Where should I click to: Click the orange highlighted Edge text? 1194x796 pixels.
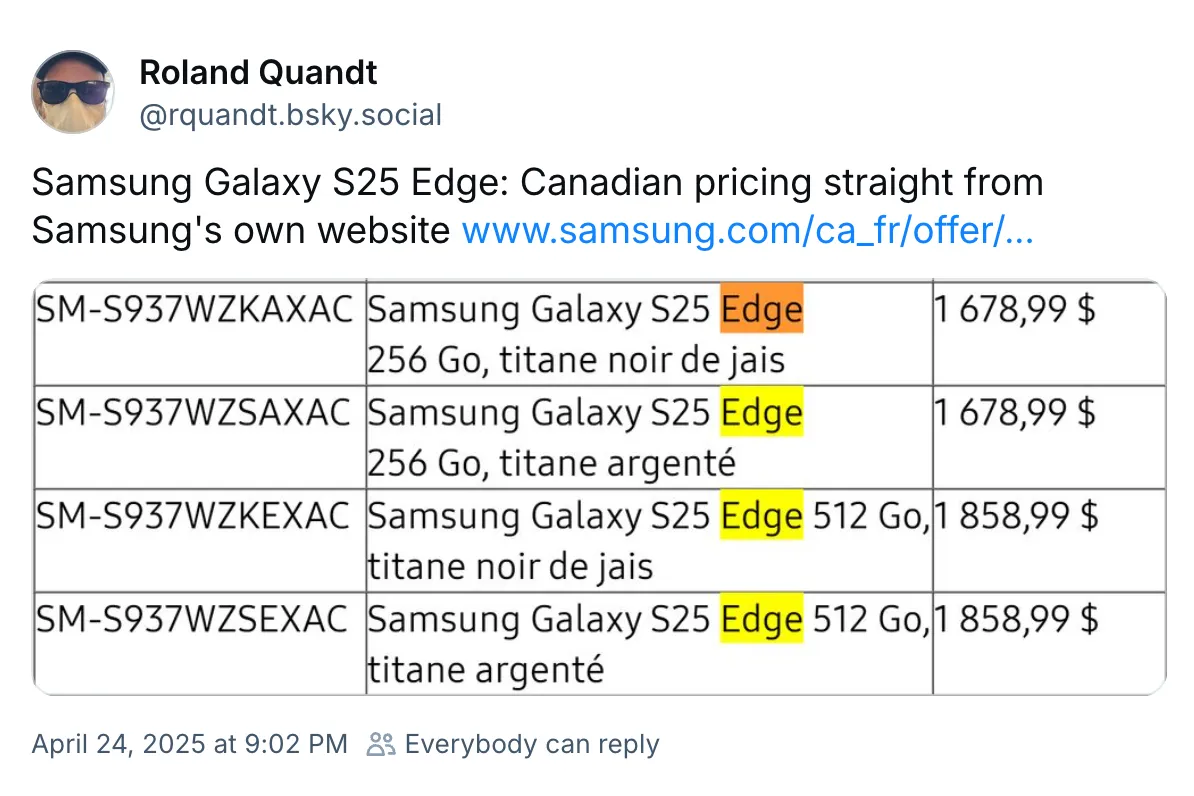[x=761, y=309]
